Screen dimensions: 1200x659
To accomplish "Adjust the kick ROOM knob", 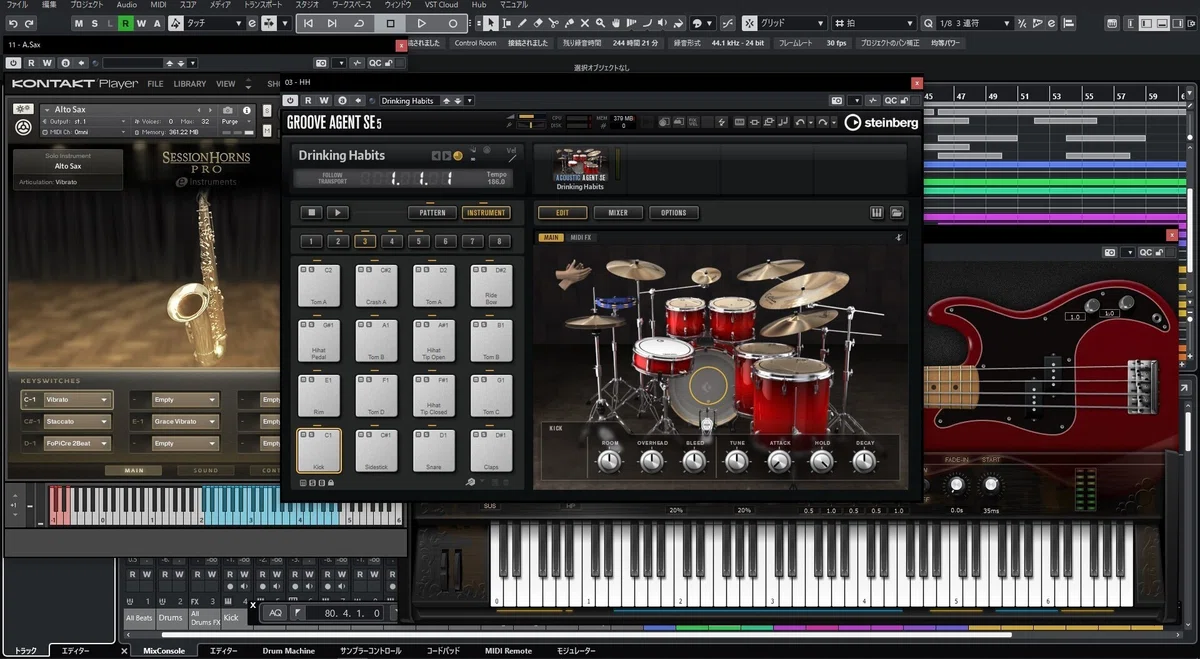I will click(x=609, y=460).
